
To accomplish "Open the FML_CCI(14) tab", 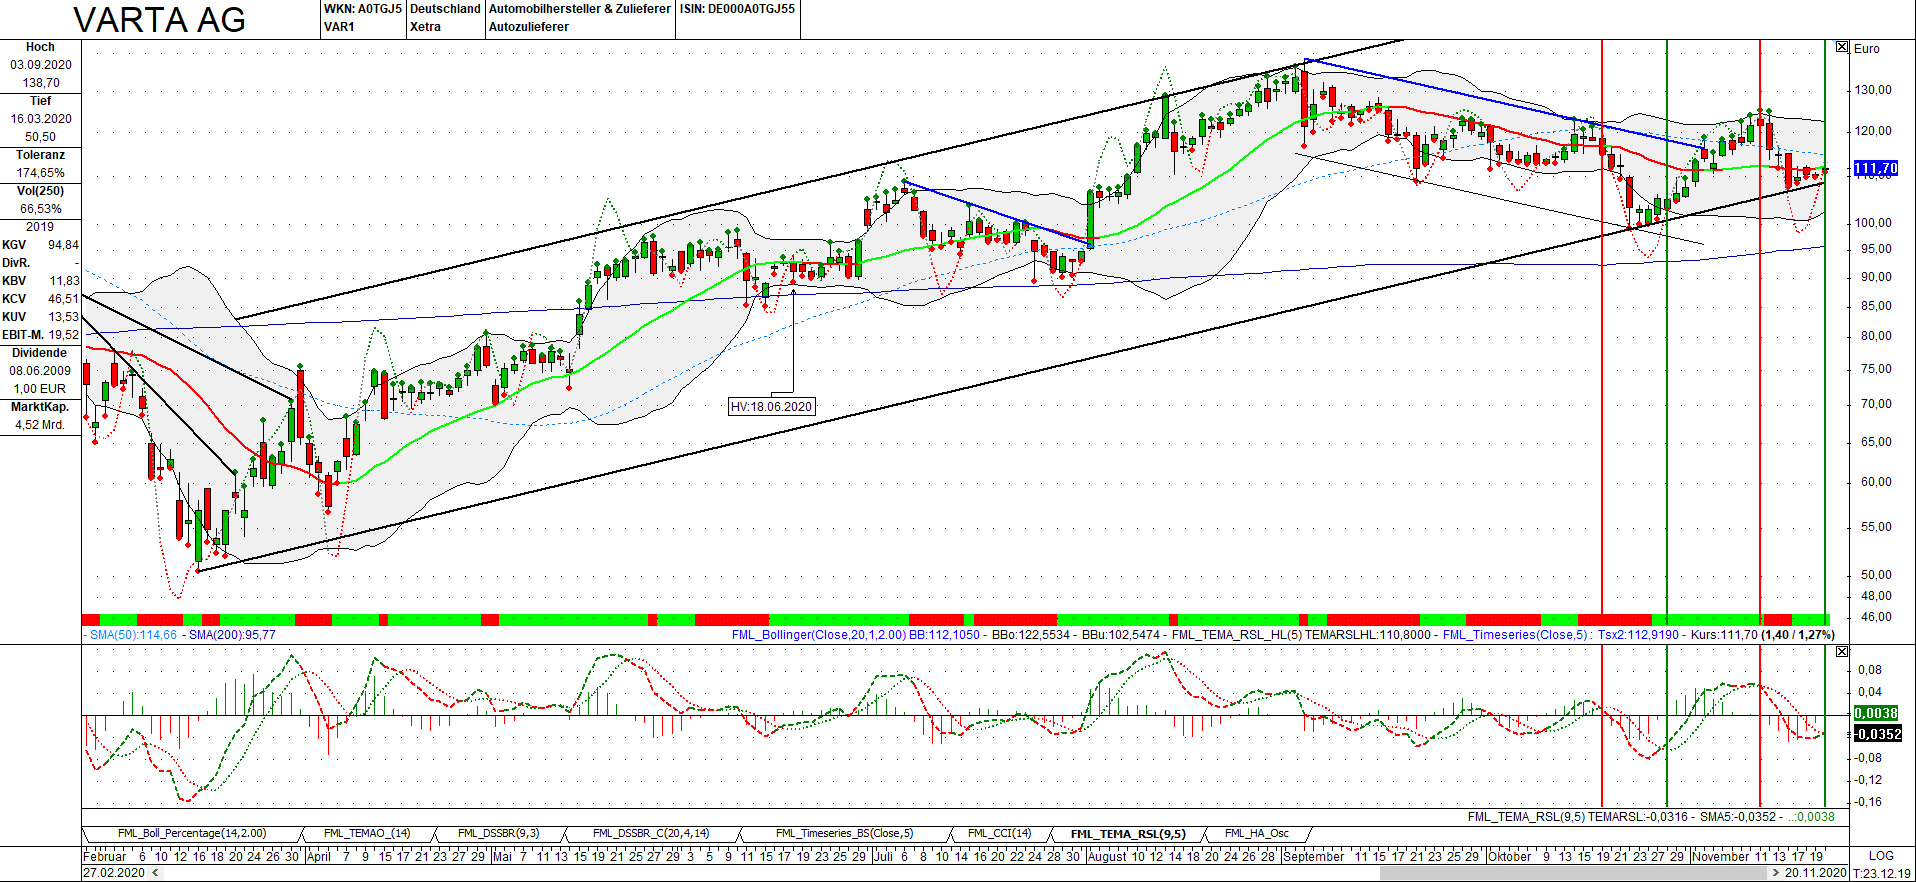I will click(999, 834).
